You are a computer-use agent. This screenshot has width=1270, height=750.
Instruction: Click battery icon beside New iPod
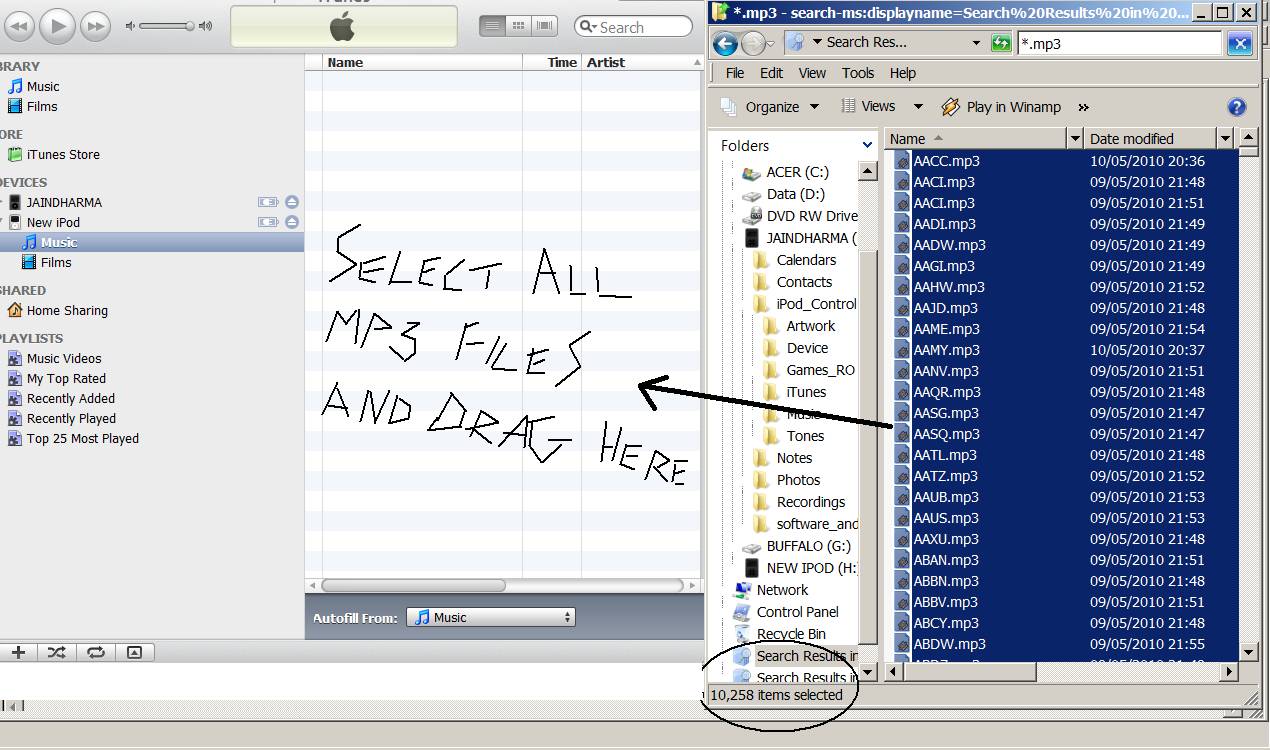pyautogui.click(x=267, y=222)
